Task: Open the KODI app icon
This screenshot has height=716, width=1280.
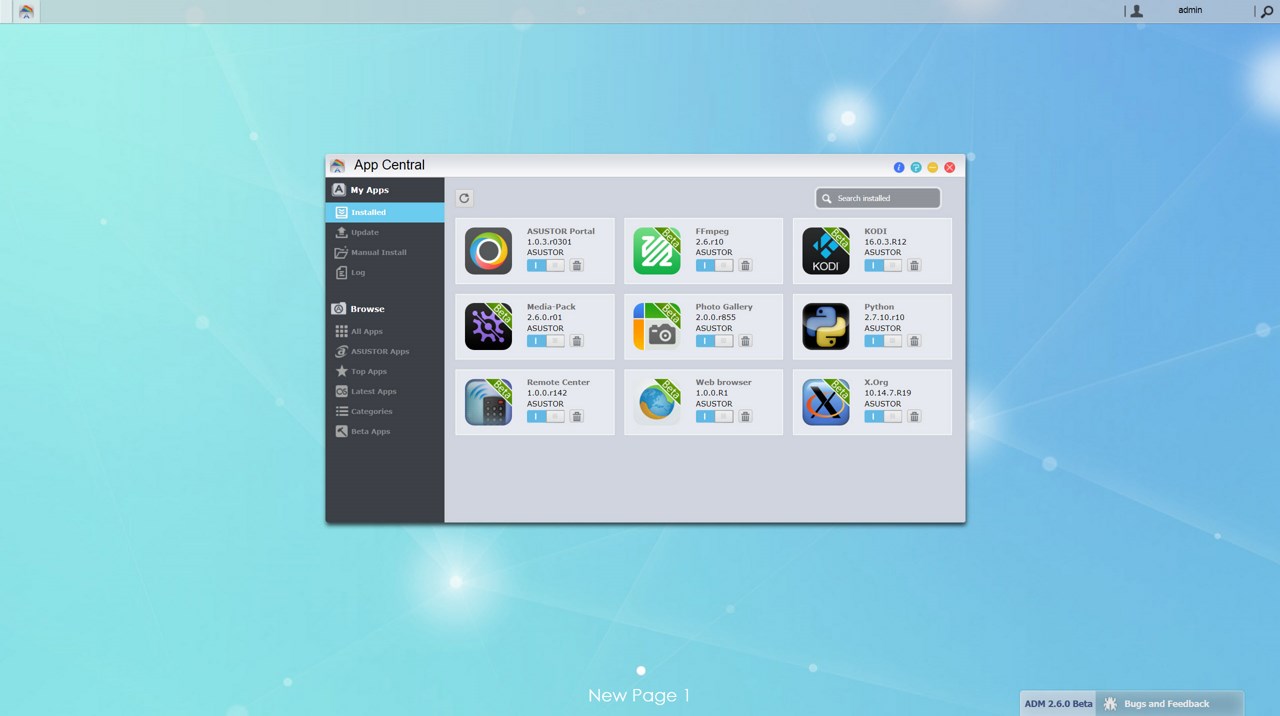Action: (x=826, y=251)
